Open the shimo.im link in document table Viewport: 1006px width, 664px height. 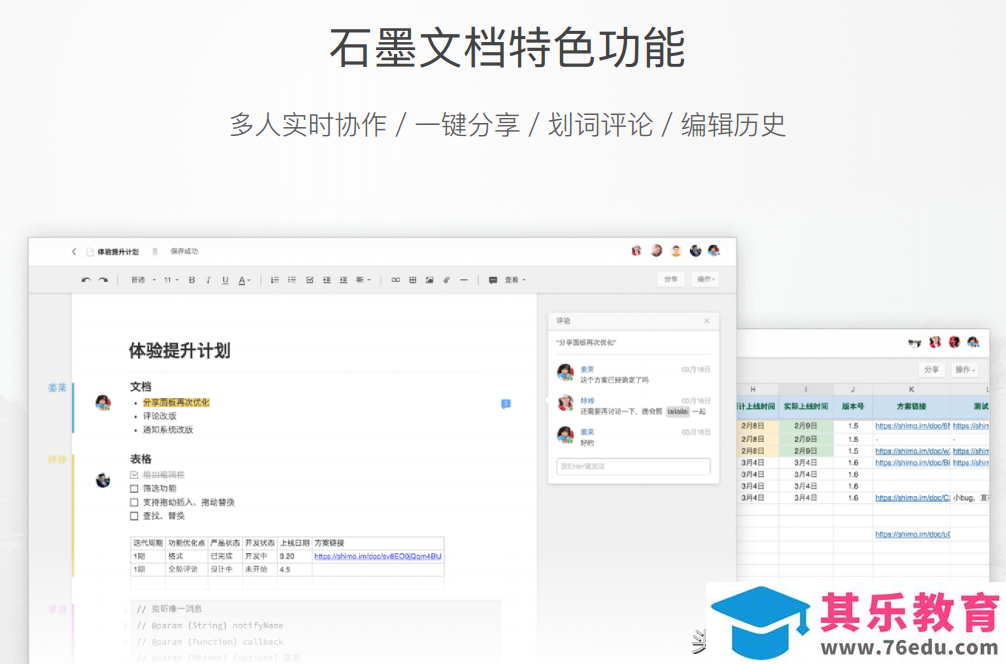(378, 556)
